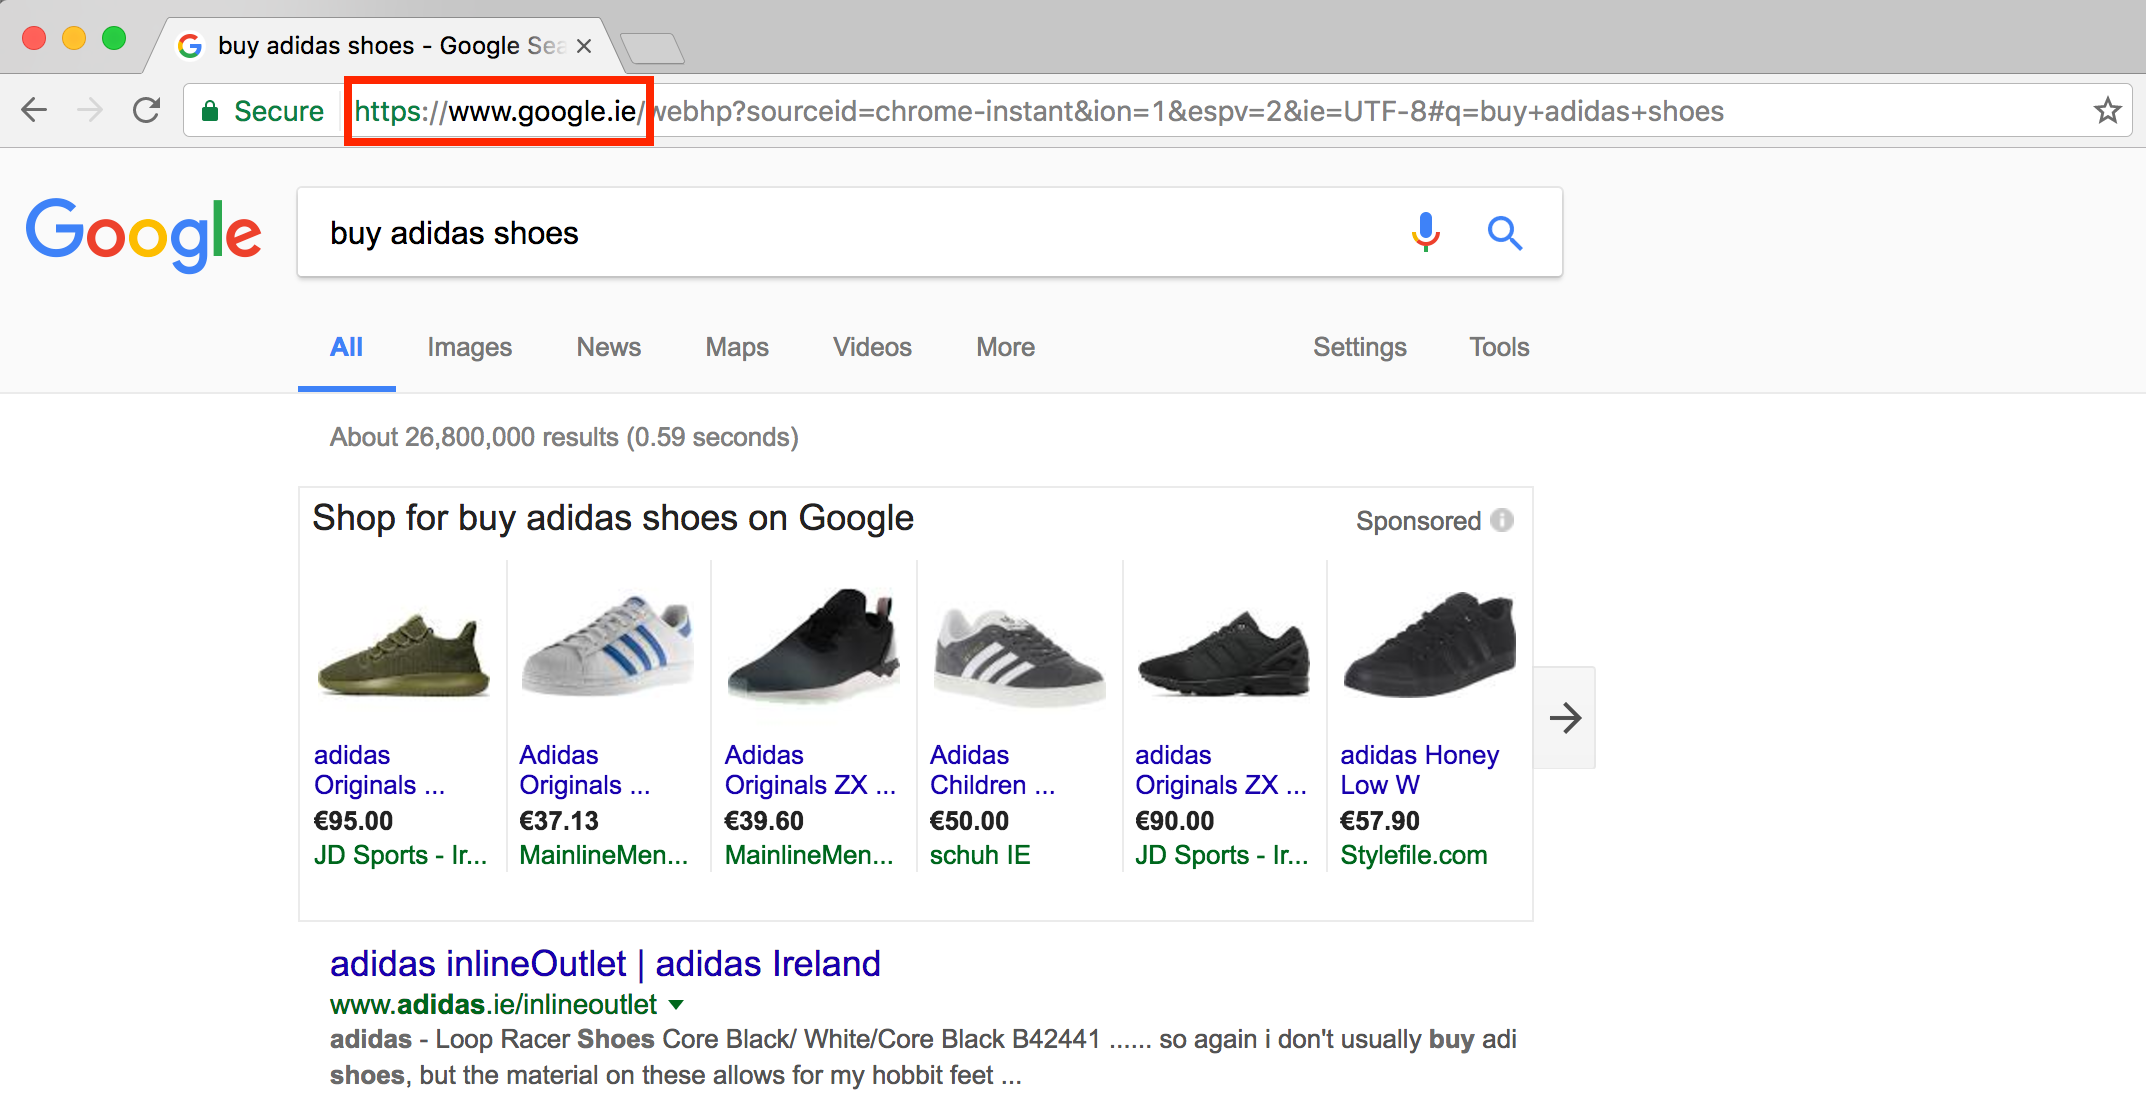This screenshot has height=1116, width=2146.
Task: Open search Tools
Action: pyautogui.click(x=1499, y=347)
